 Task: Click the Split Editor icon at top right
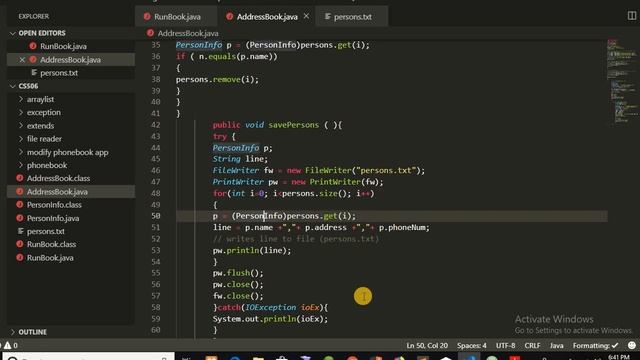pos(631,16)
